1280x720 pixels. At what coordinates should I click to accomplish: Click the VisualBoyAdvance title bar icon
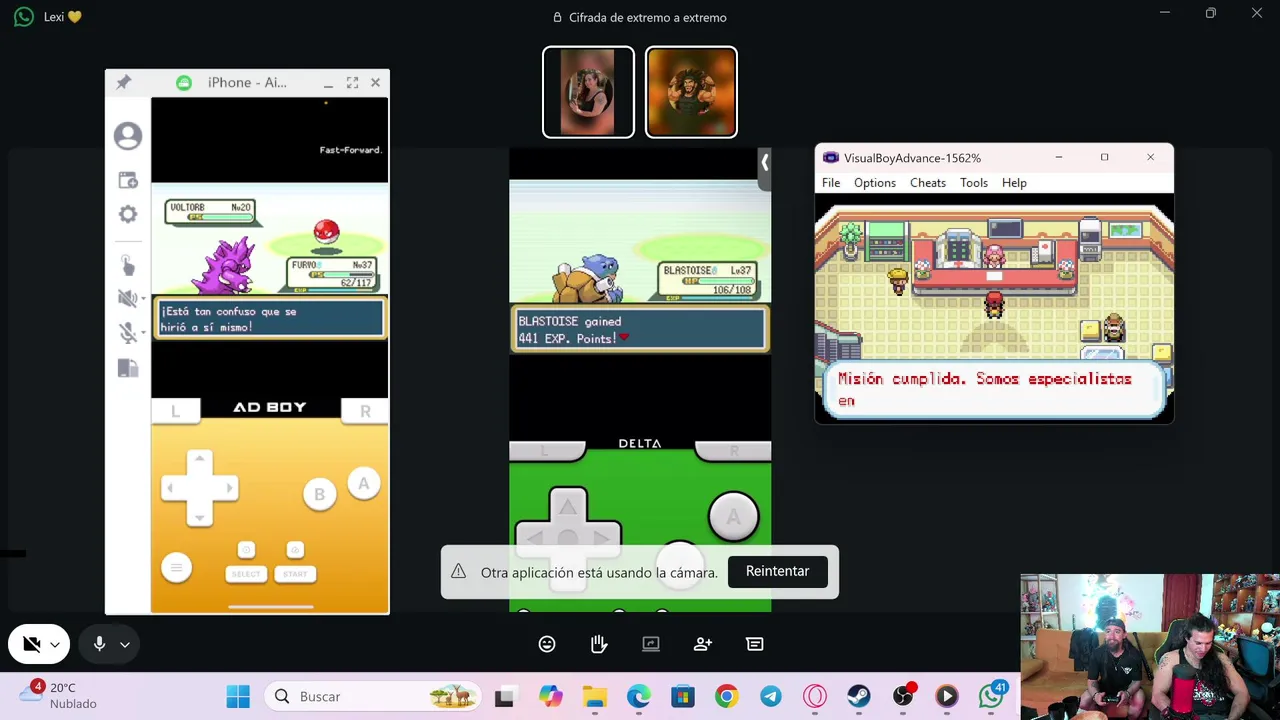click(x=831, y=158)
